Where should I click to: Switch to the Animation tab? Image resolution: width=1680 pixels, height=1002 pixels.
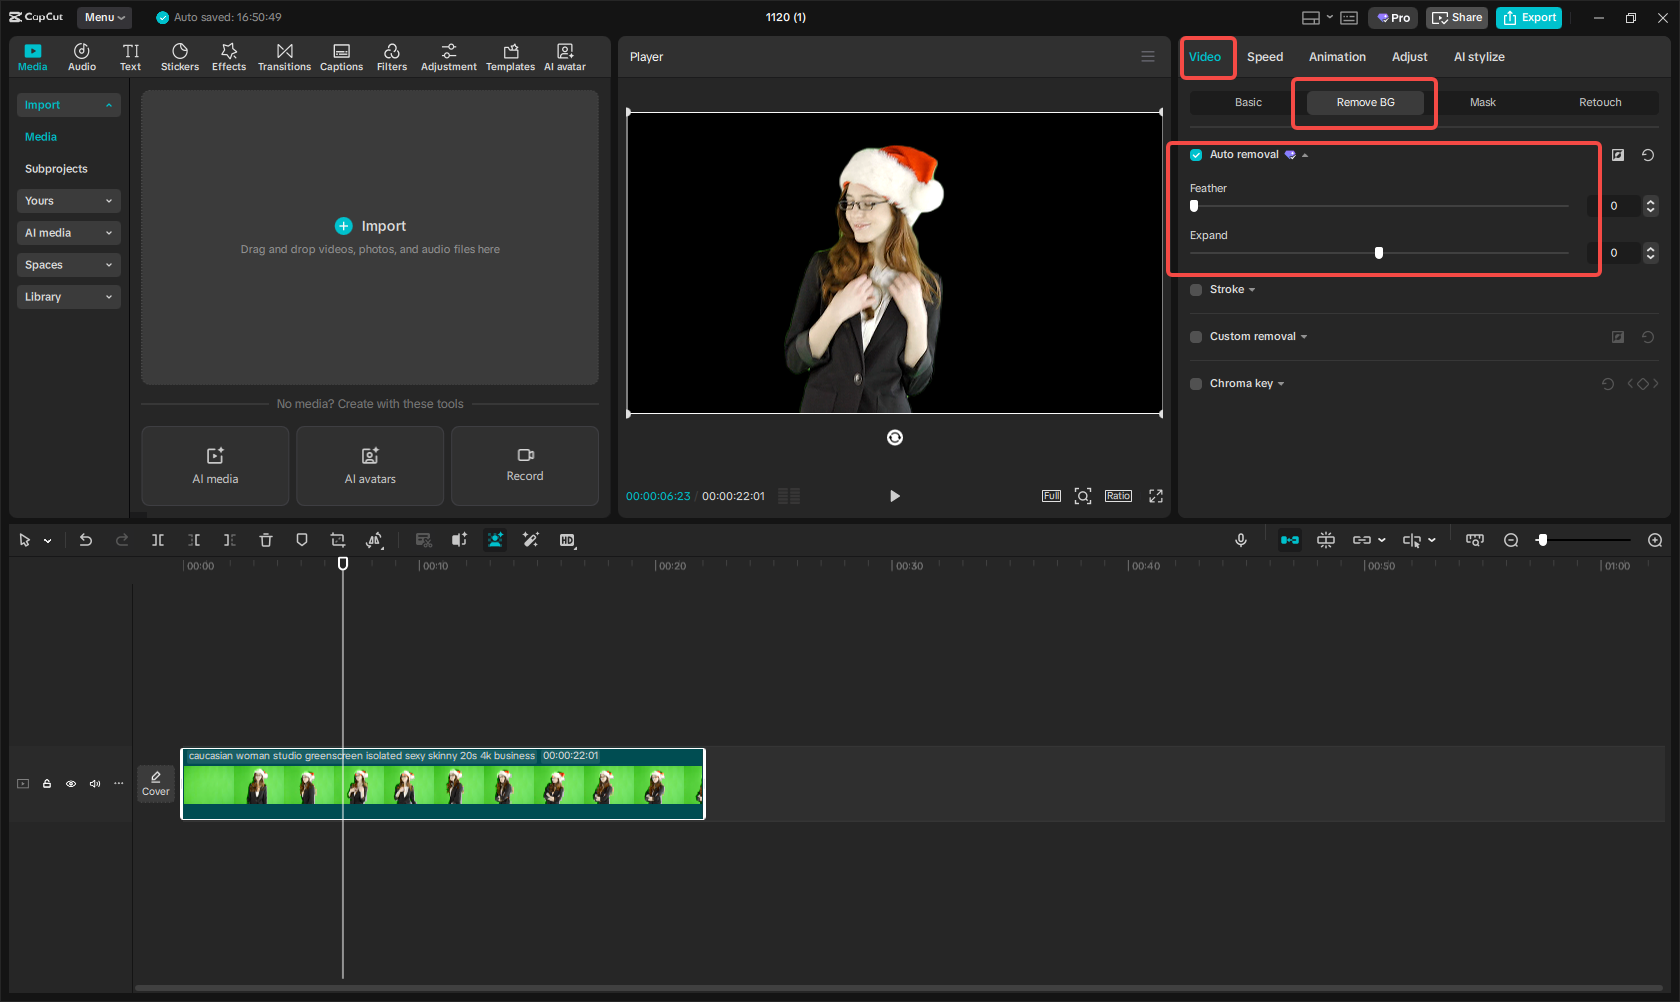pos(1337,56)
